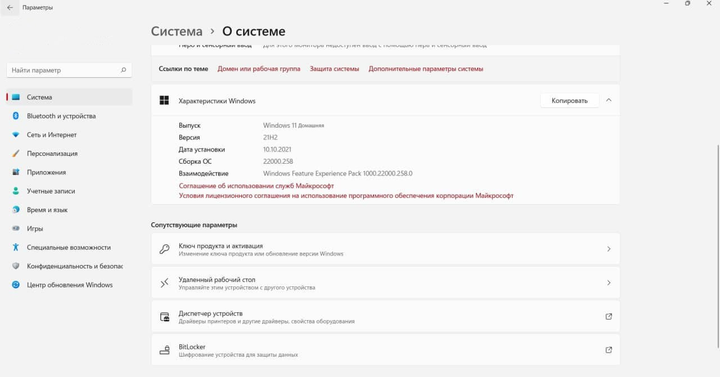Click the Сопутствующие параметры heading
This screenshot has height=377, width=720.
point(194,225)
